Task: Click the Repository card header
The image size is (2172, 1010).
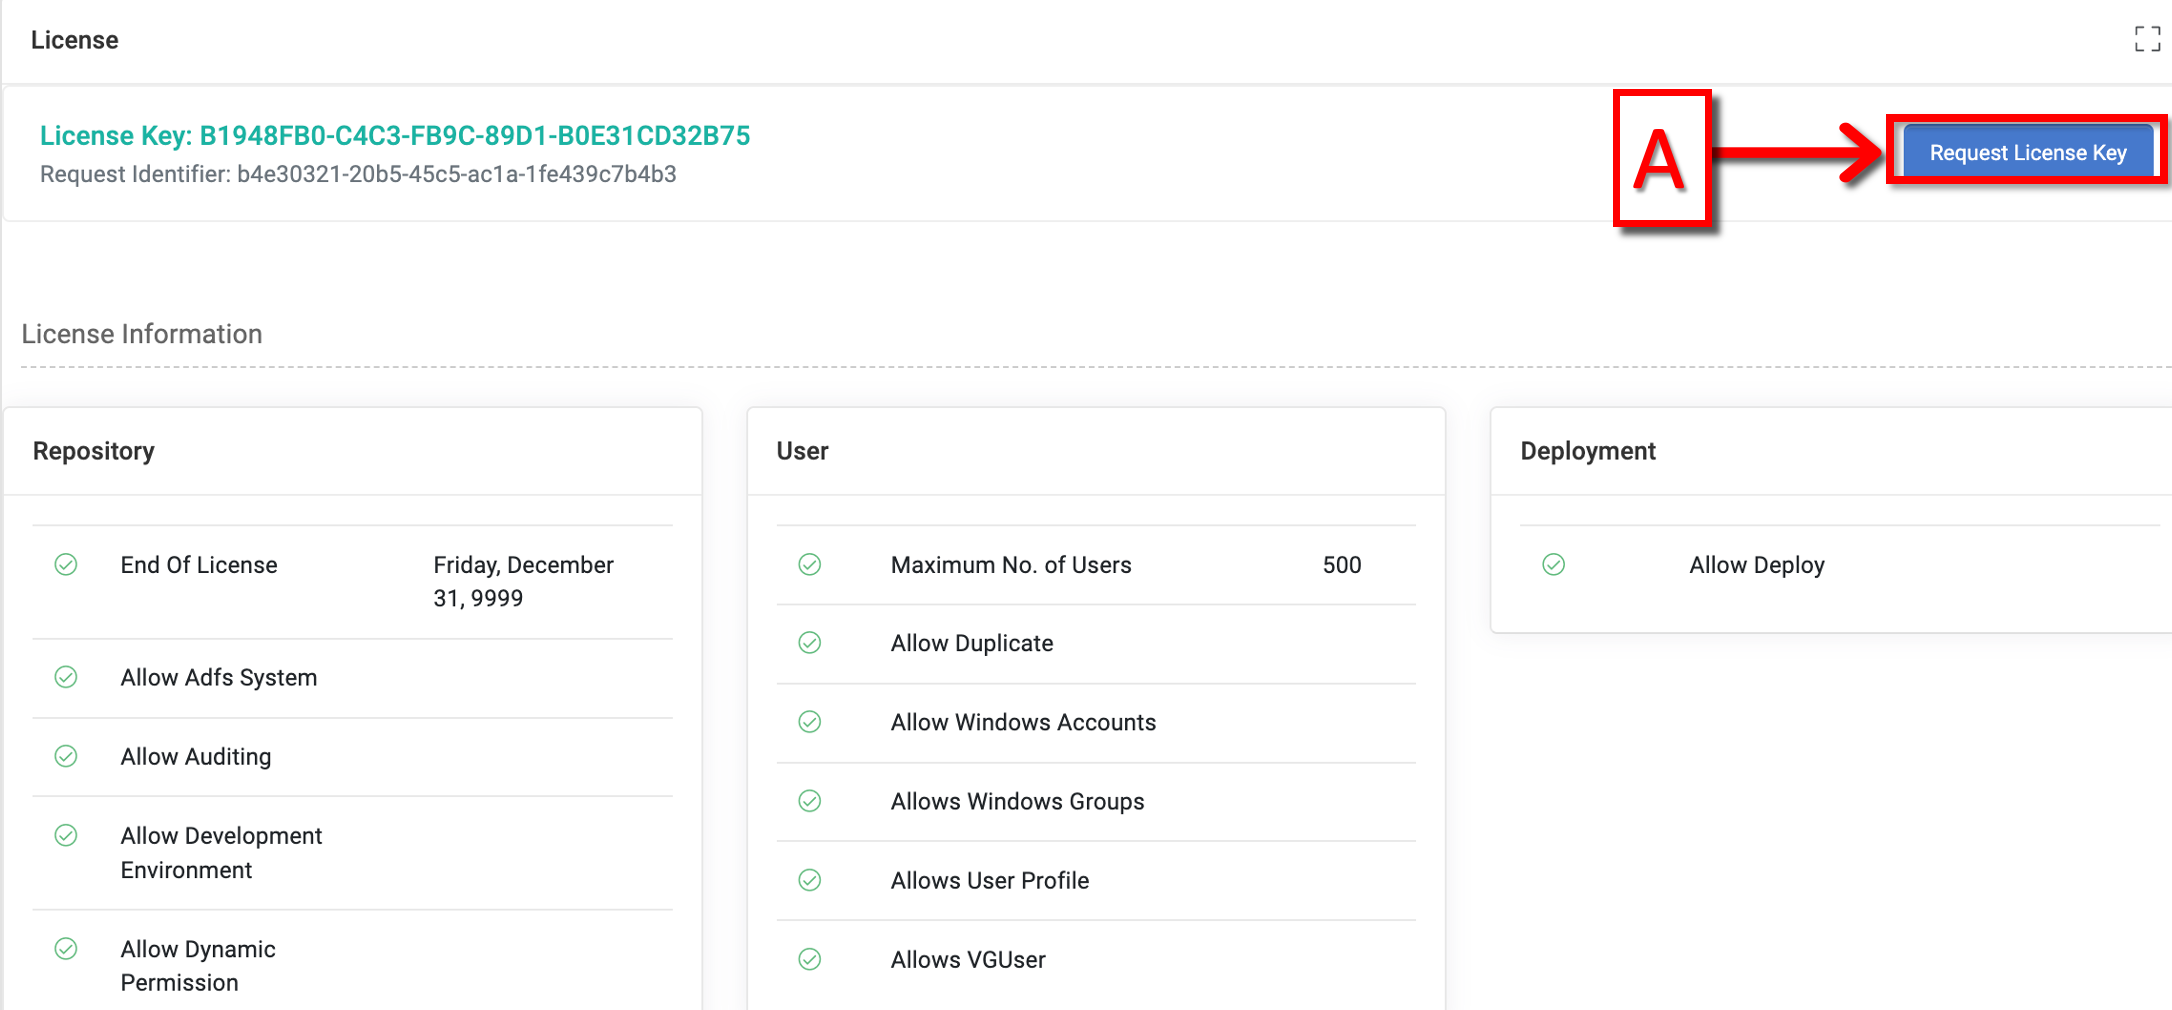Action: pos(94,451)
